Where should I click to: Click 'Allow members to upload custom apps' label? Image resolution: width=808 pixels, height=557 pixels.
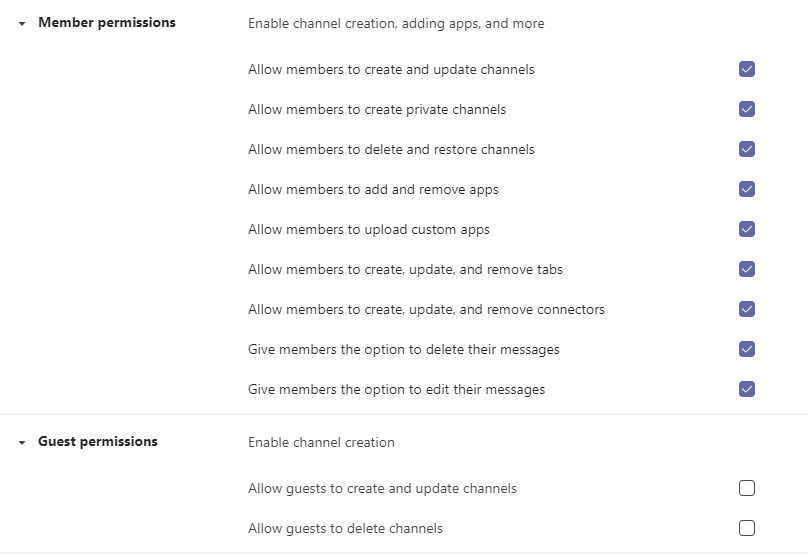(368, 229)
